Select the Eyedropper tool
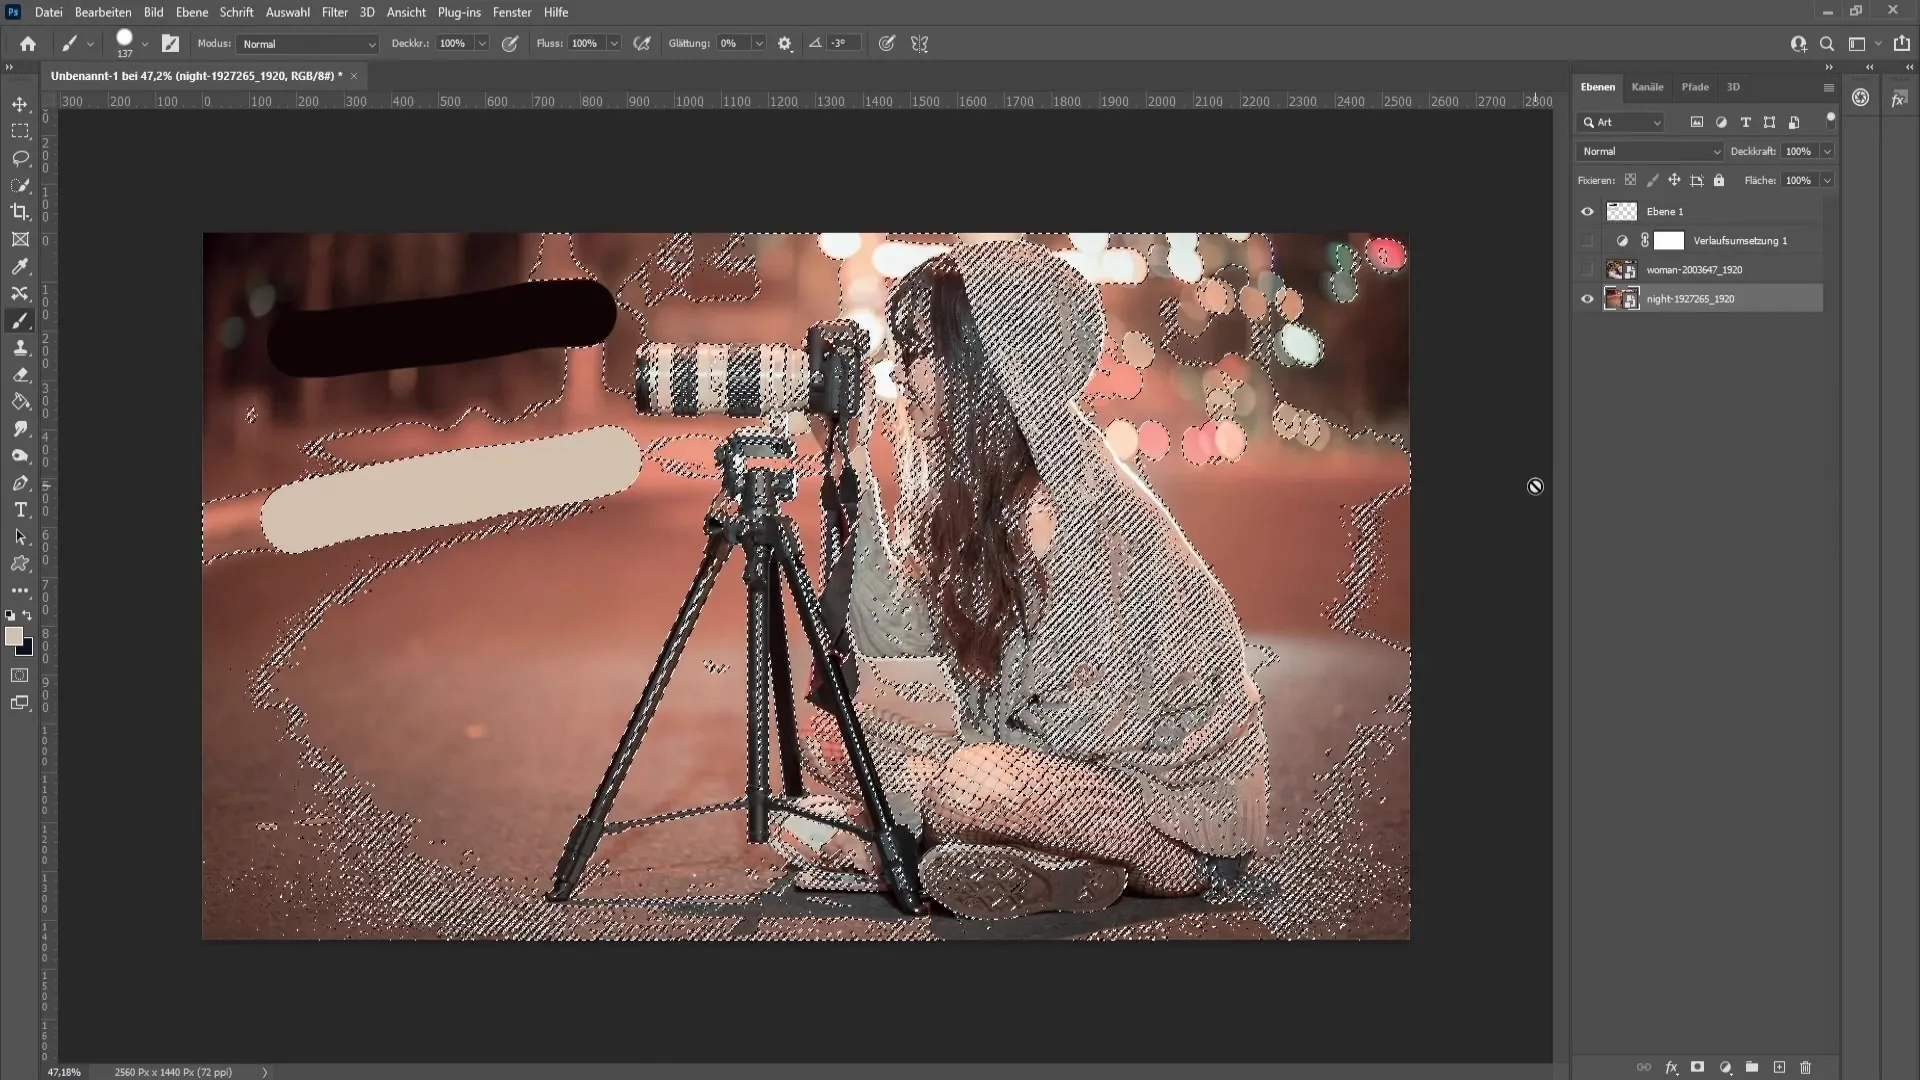The width and height of the screenshot is (1920, 1080). click(x=20, y=266)
